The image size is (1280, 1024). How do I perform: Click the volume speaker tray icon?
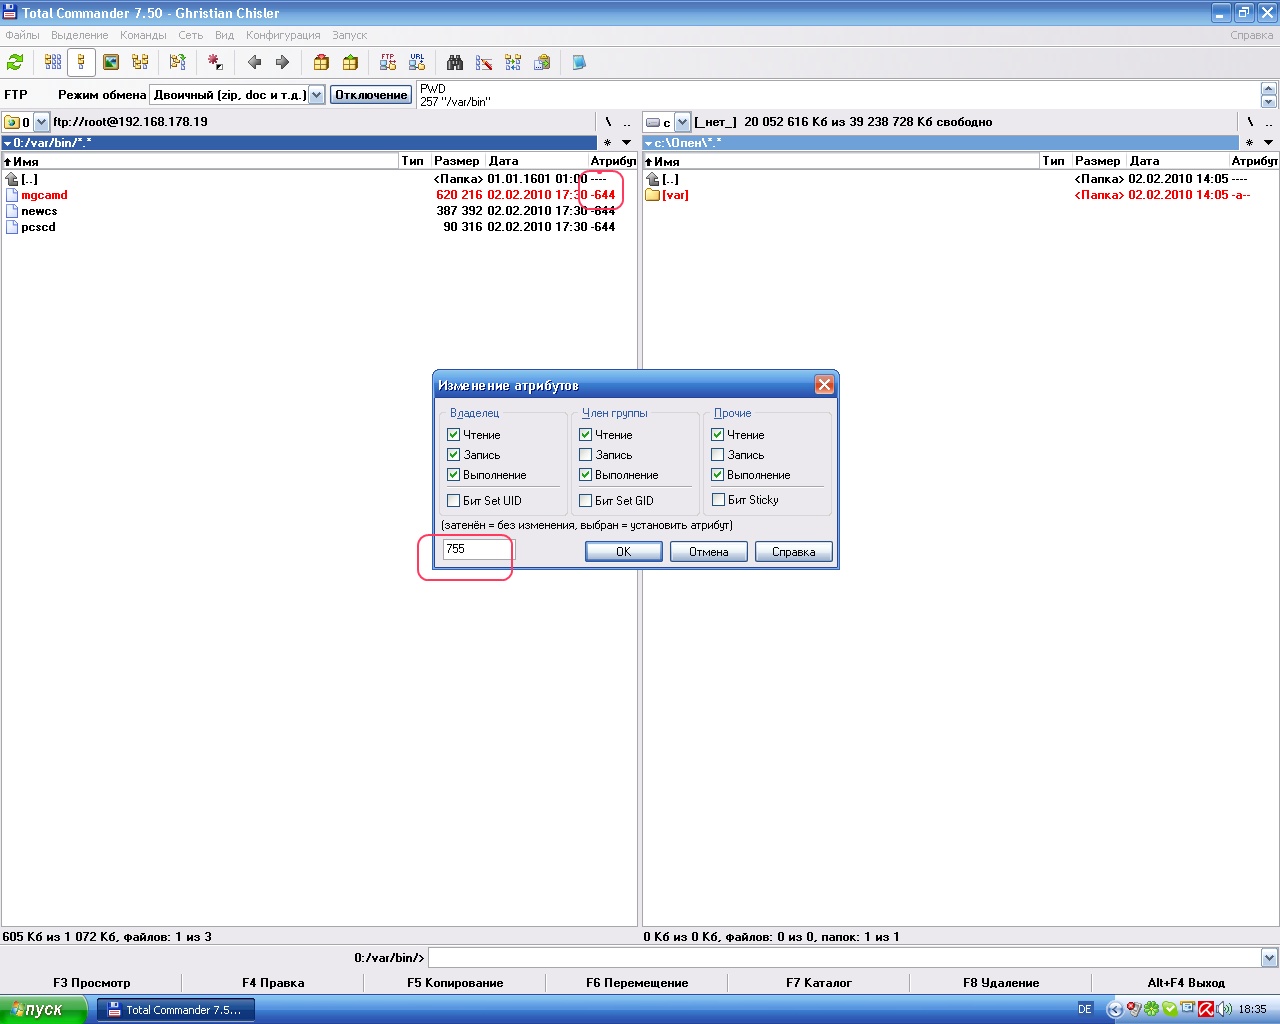pos(1224,1009)
